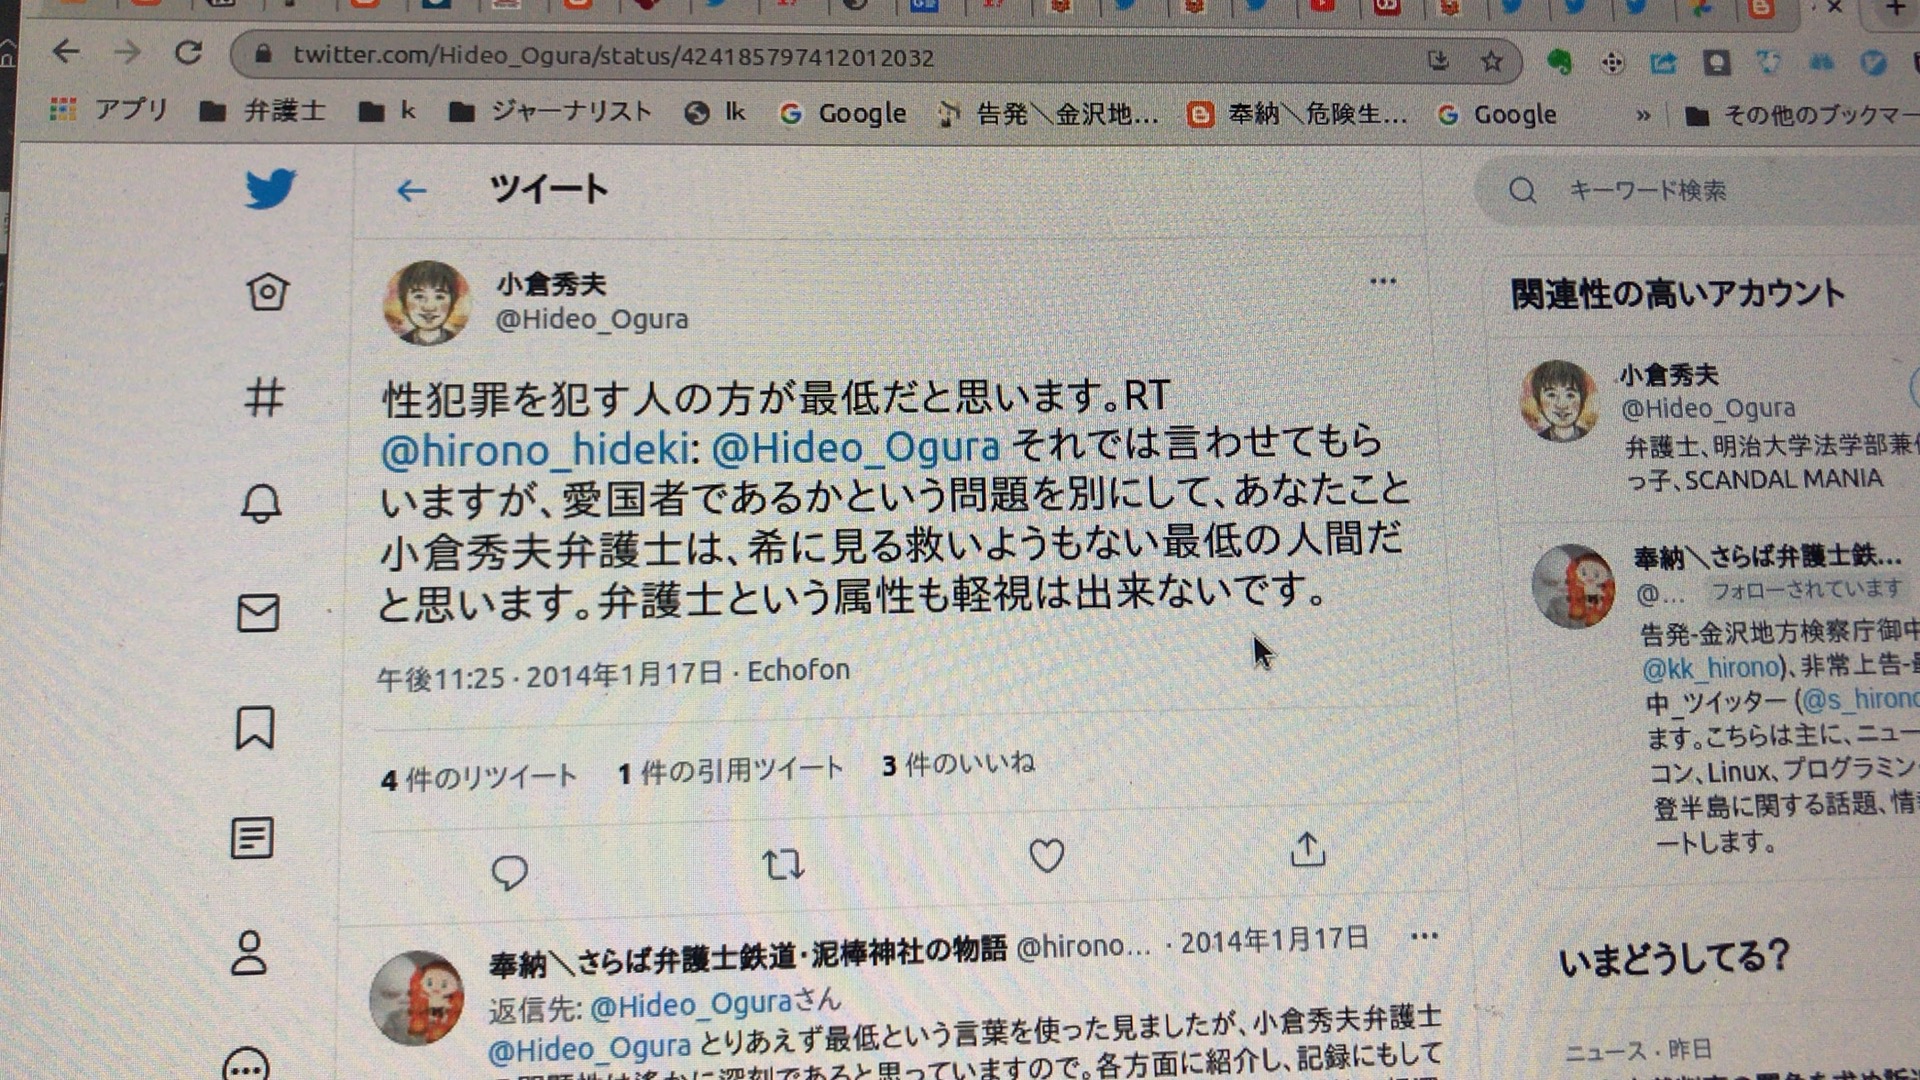Open three-dot menu on reply tweet
Image resolution: width=1920 pixels, height=1080 pixels.
pos(1424,937)
